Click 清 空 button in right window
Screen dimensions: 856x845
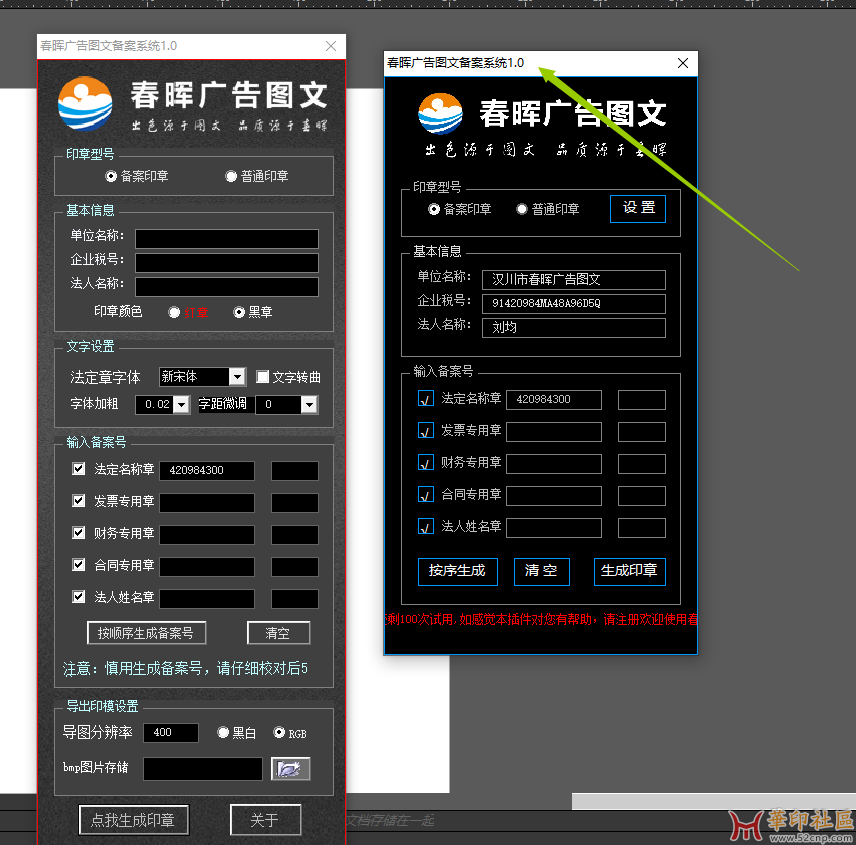pos(542,572)
